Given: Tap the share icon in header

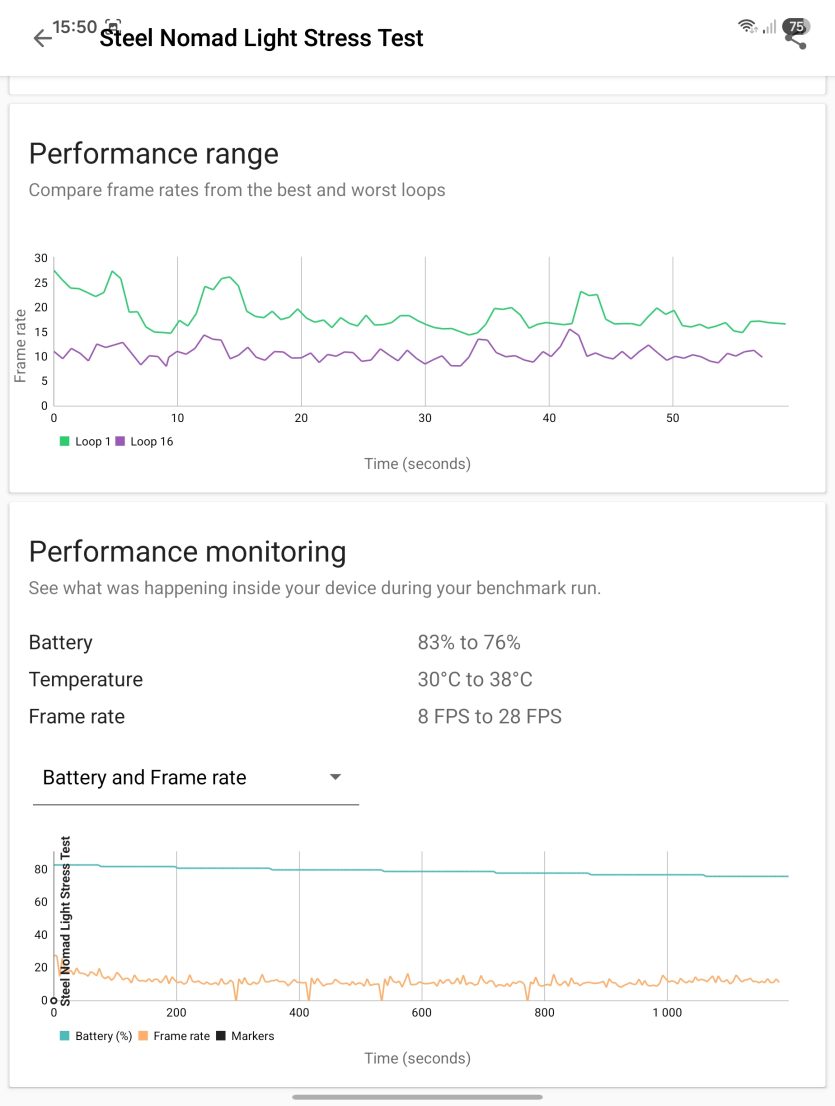Looking at the screenshot, I should pos(796,40).
